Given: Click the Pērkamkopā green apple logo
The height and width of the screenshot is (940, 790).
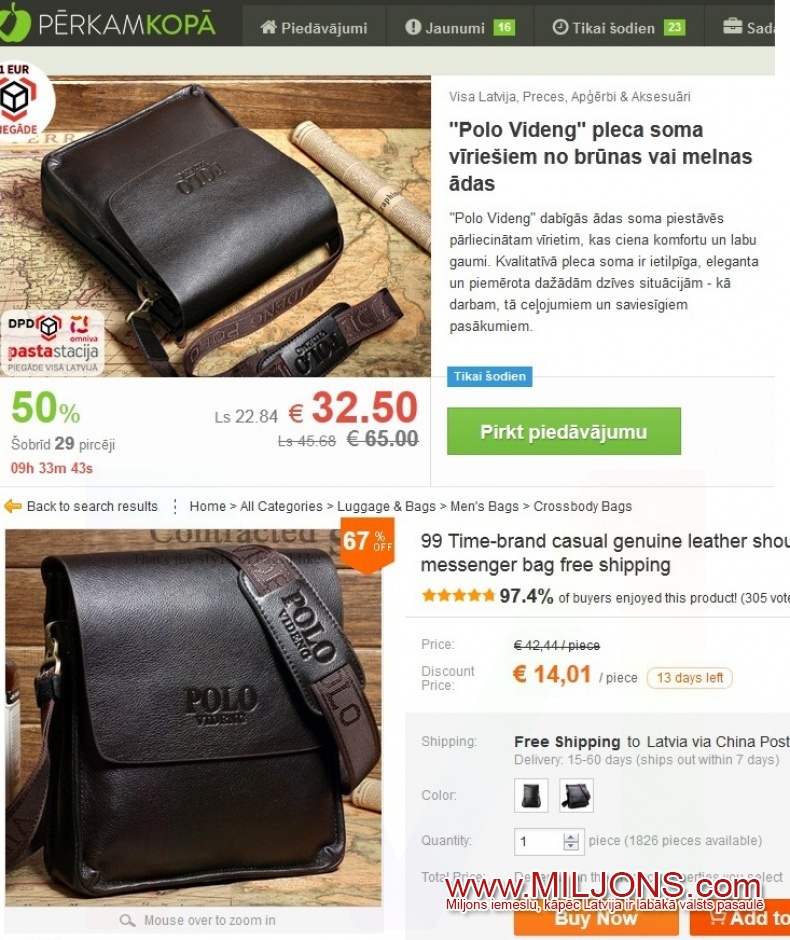Looking at the screenshot, I should coord(13,23).
